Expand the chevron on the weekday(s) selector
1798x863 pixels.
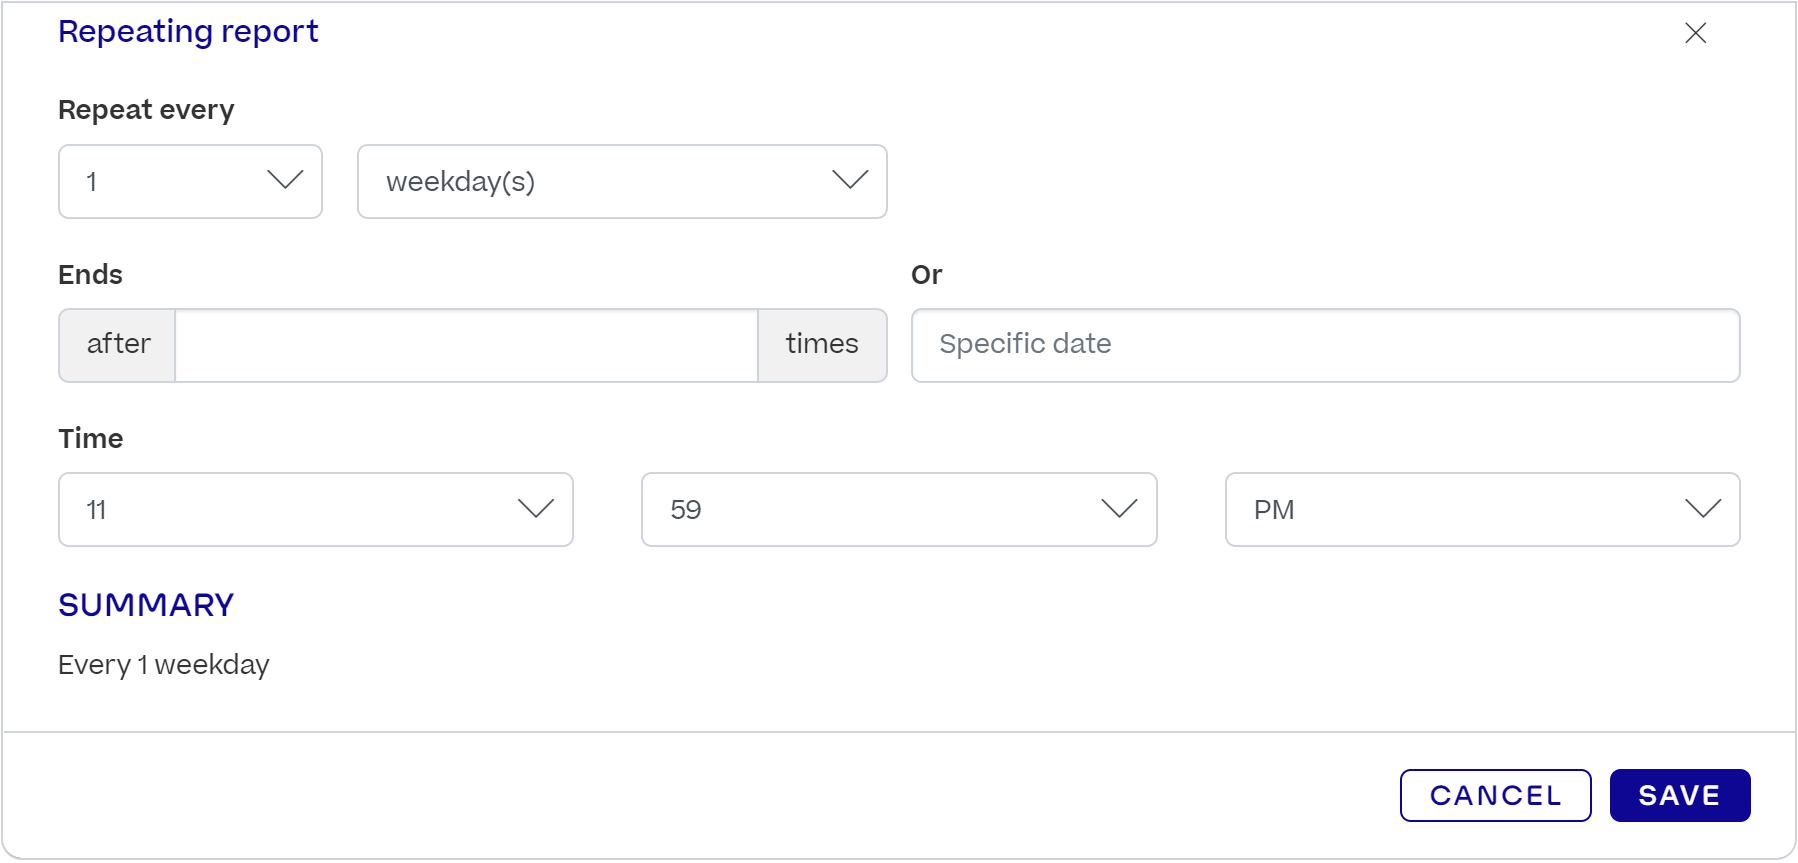849,181
